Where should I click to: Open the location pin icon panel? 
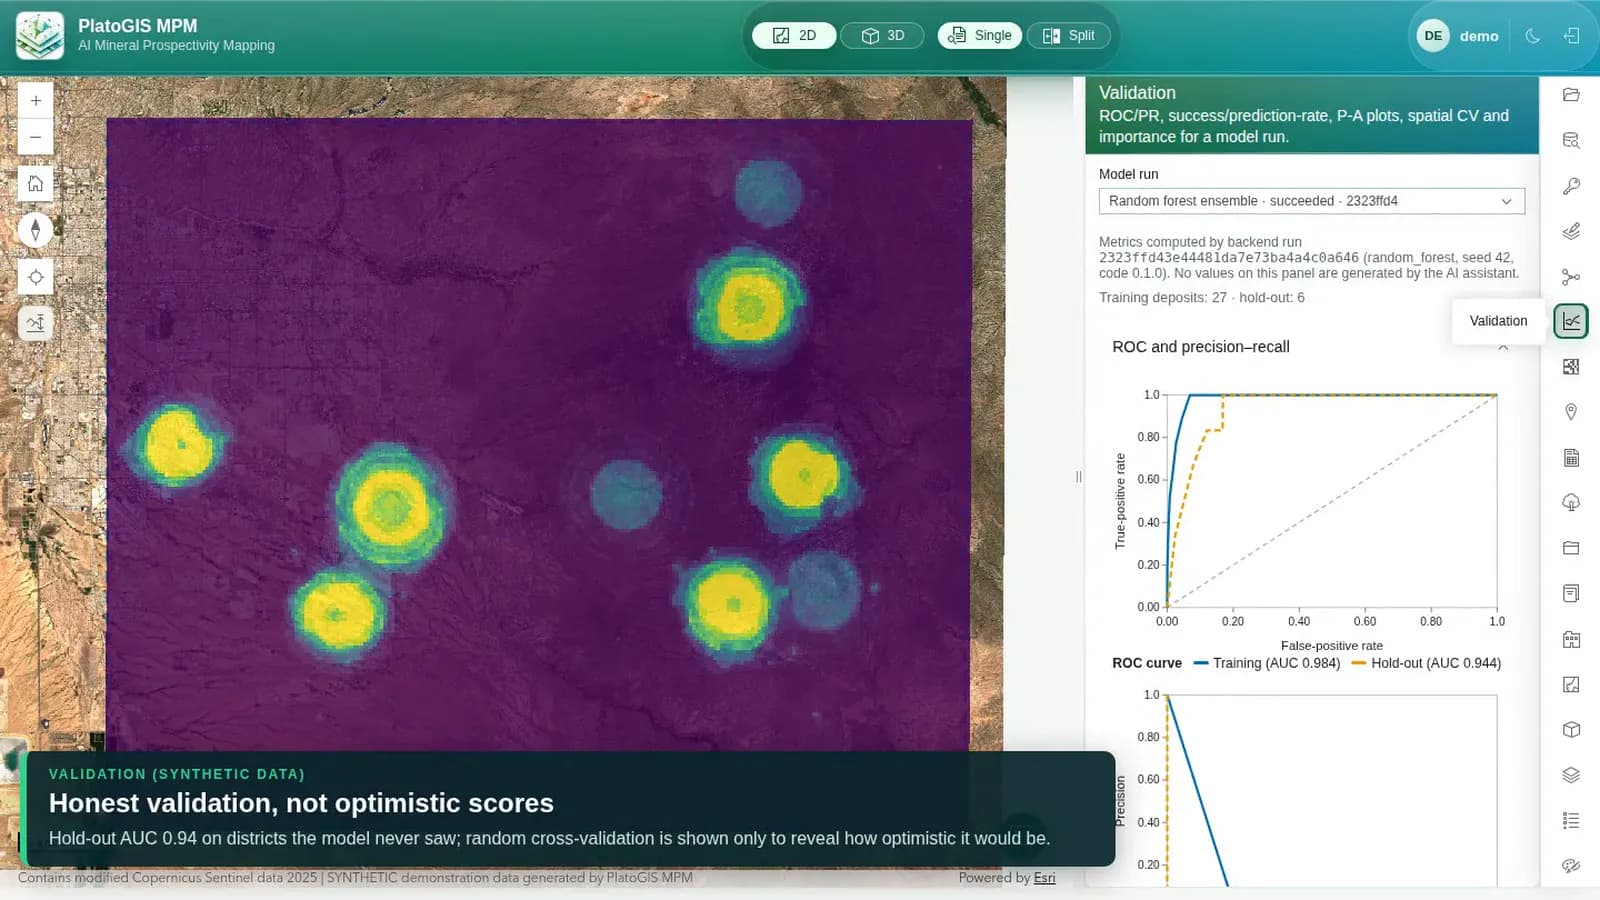[1571, 412]
